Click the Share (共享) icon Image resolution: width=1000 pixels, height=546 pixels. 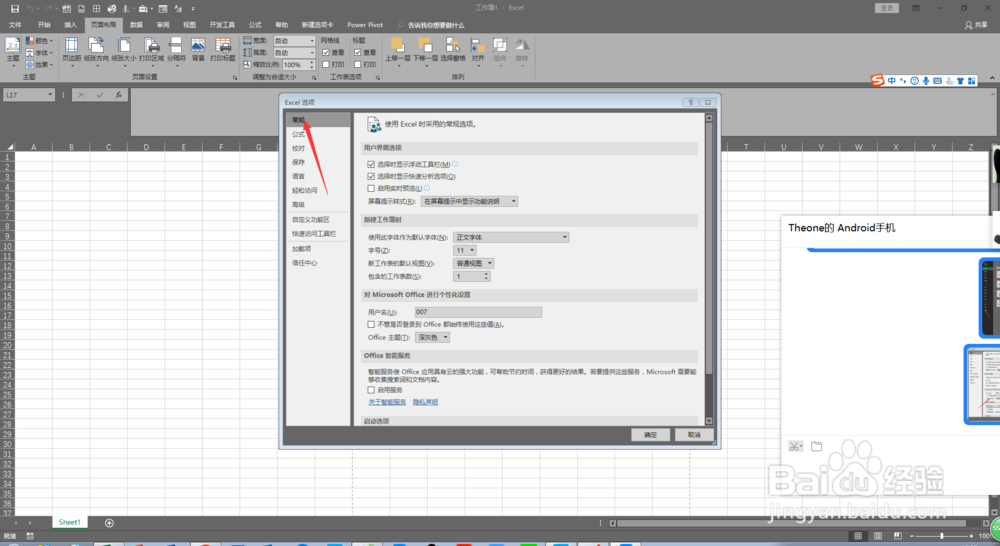click(976, 25)
